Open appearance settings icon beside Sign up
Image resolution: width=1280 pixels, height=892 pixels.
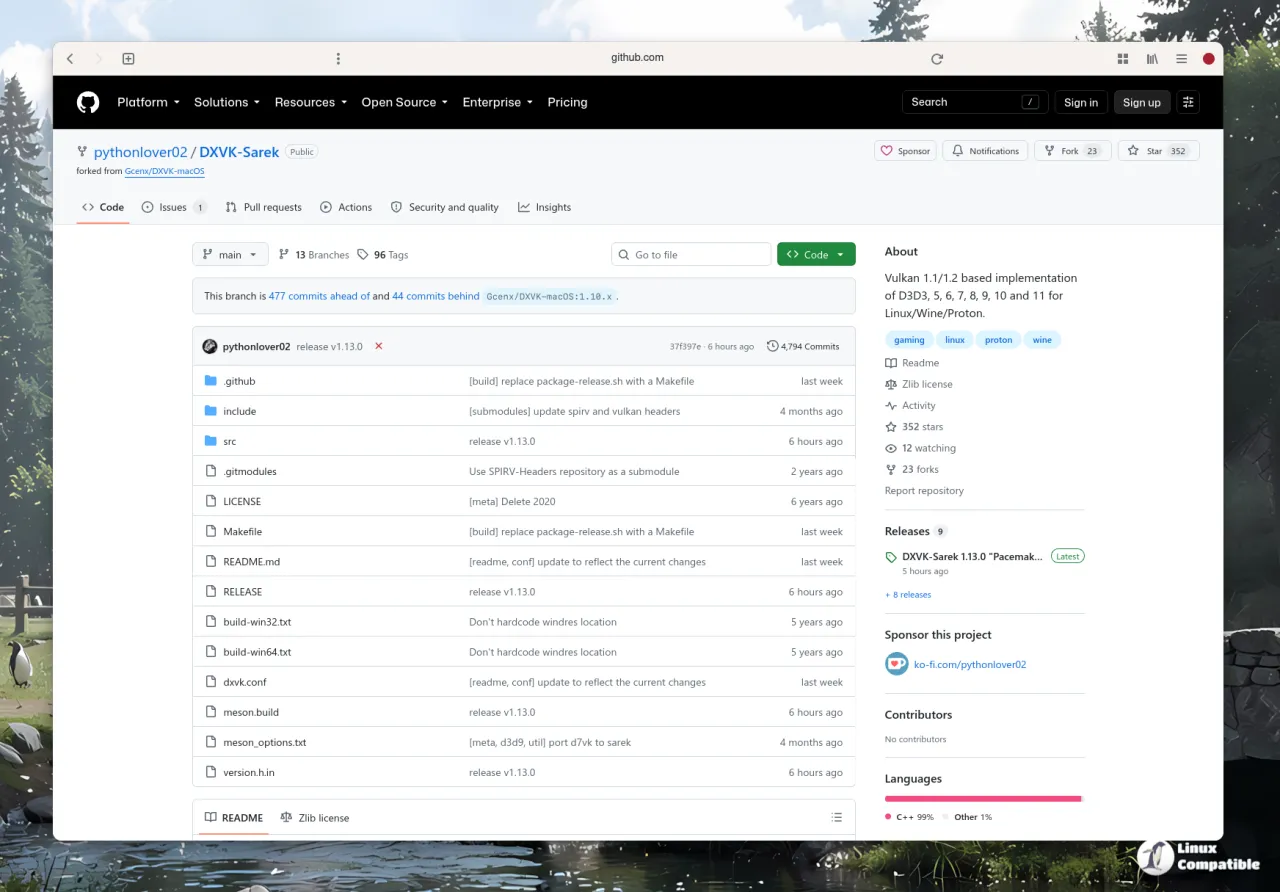[x=1188, y=102]
